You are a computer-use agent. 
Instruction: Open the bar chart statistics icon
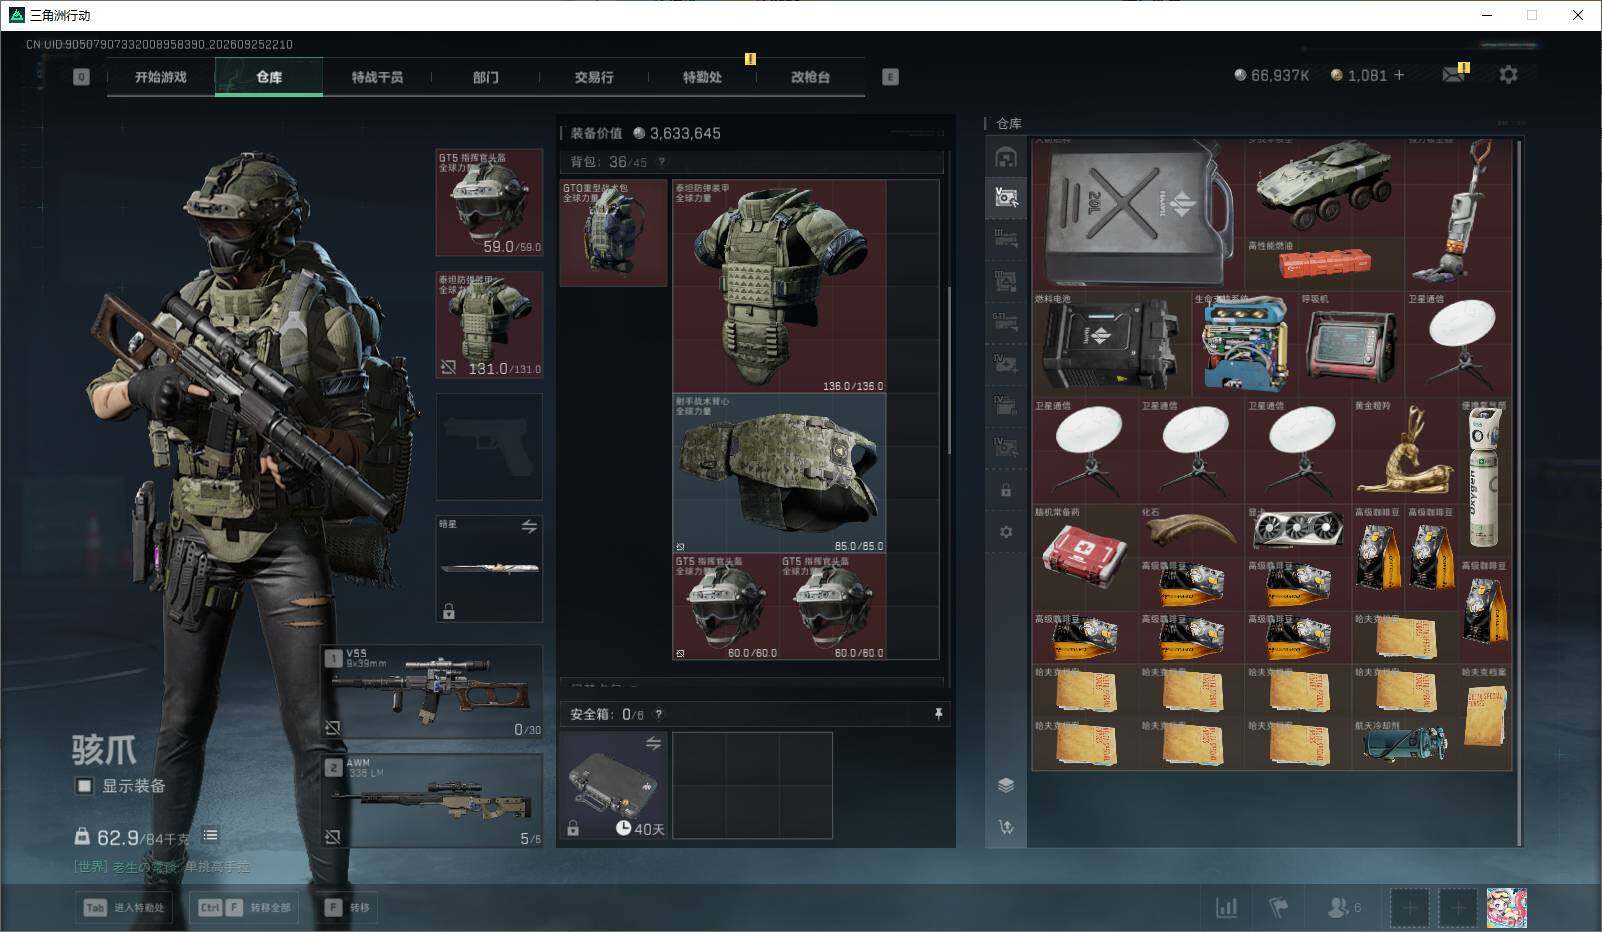1226,907
